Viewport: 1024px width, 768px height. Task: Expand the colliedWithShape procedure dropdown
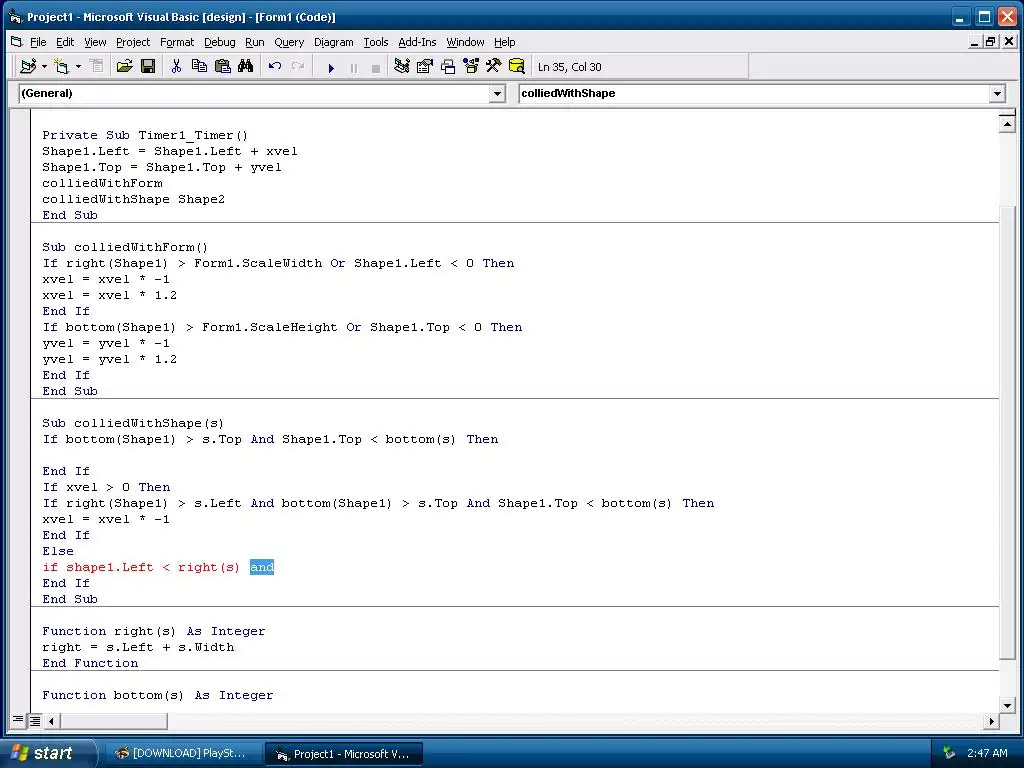[997, 93]
